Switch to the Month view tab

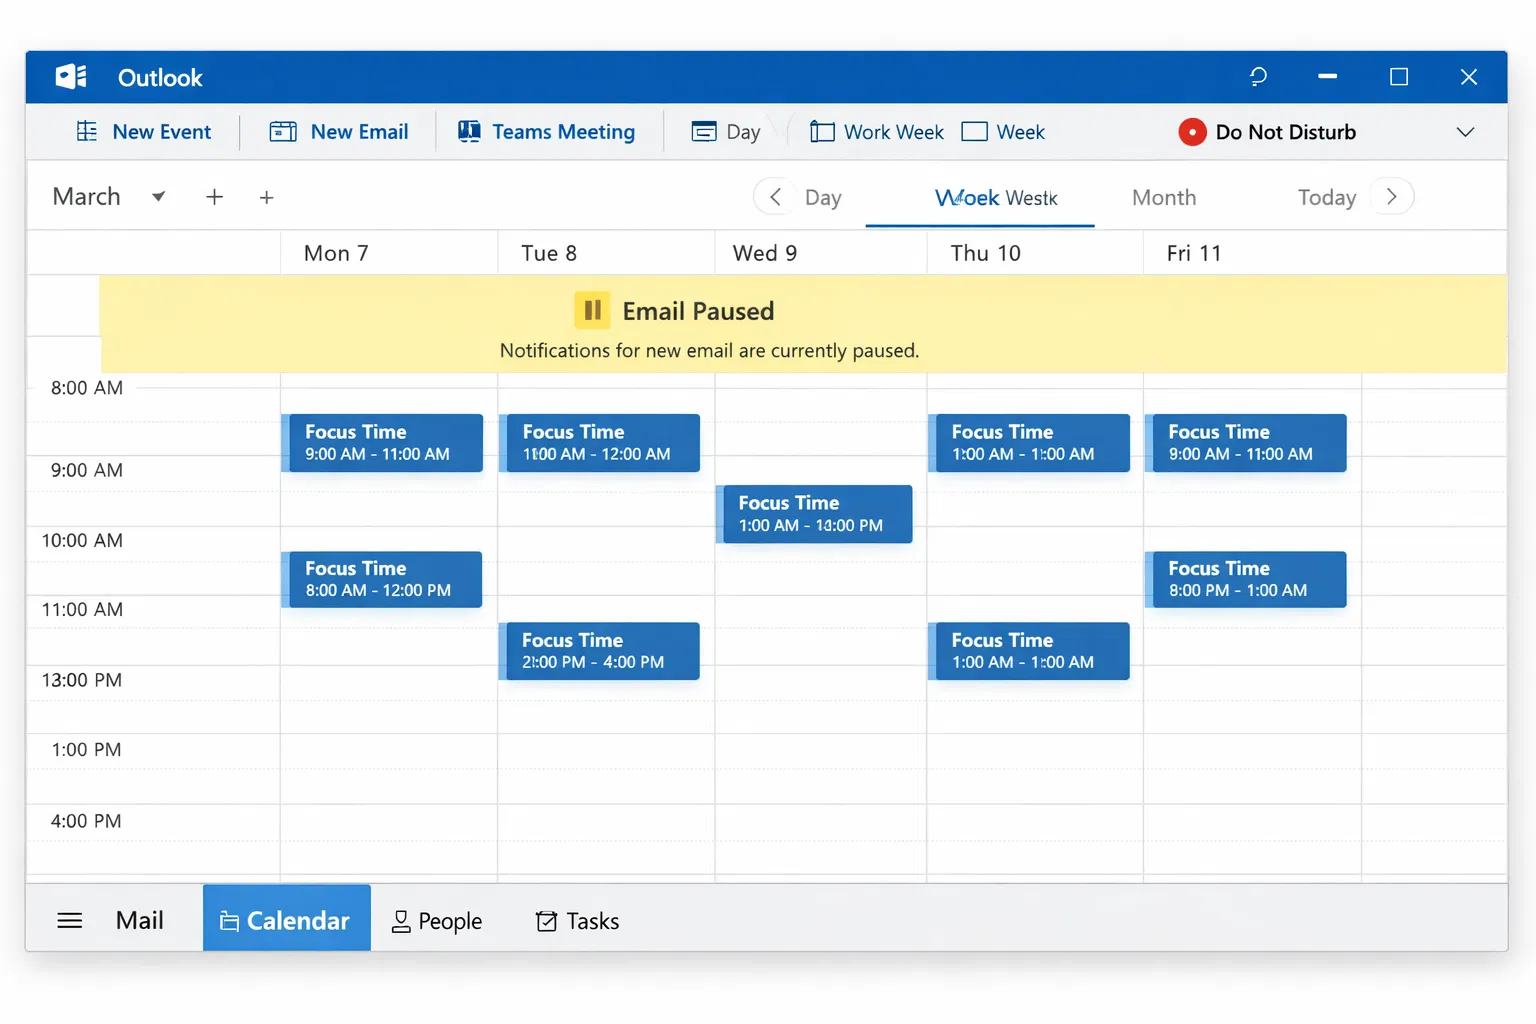pos(1164,197)
